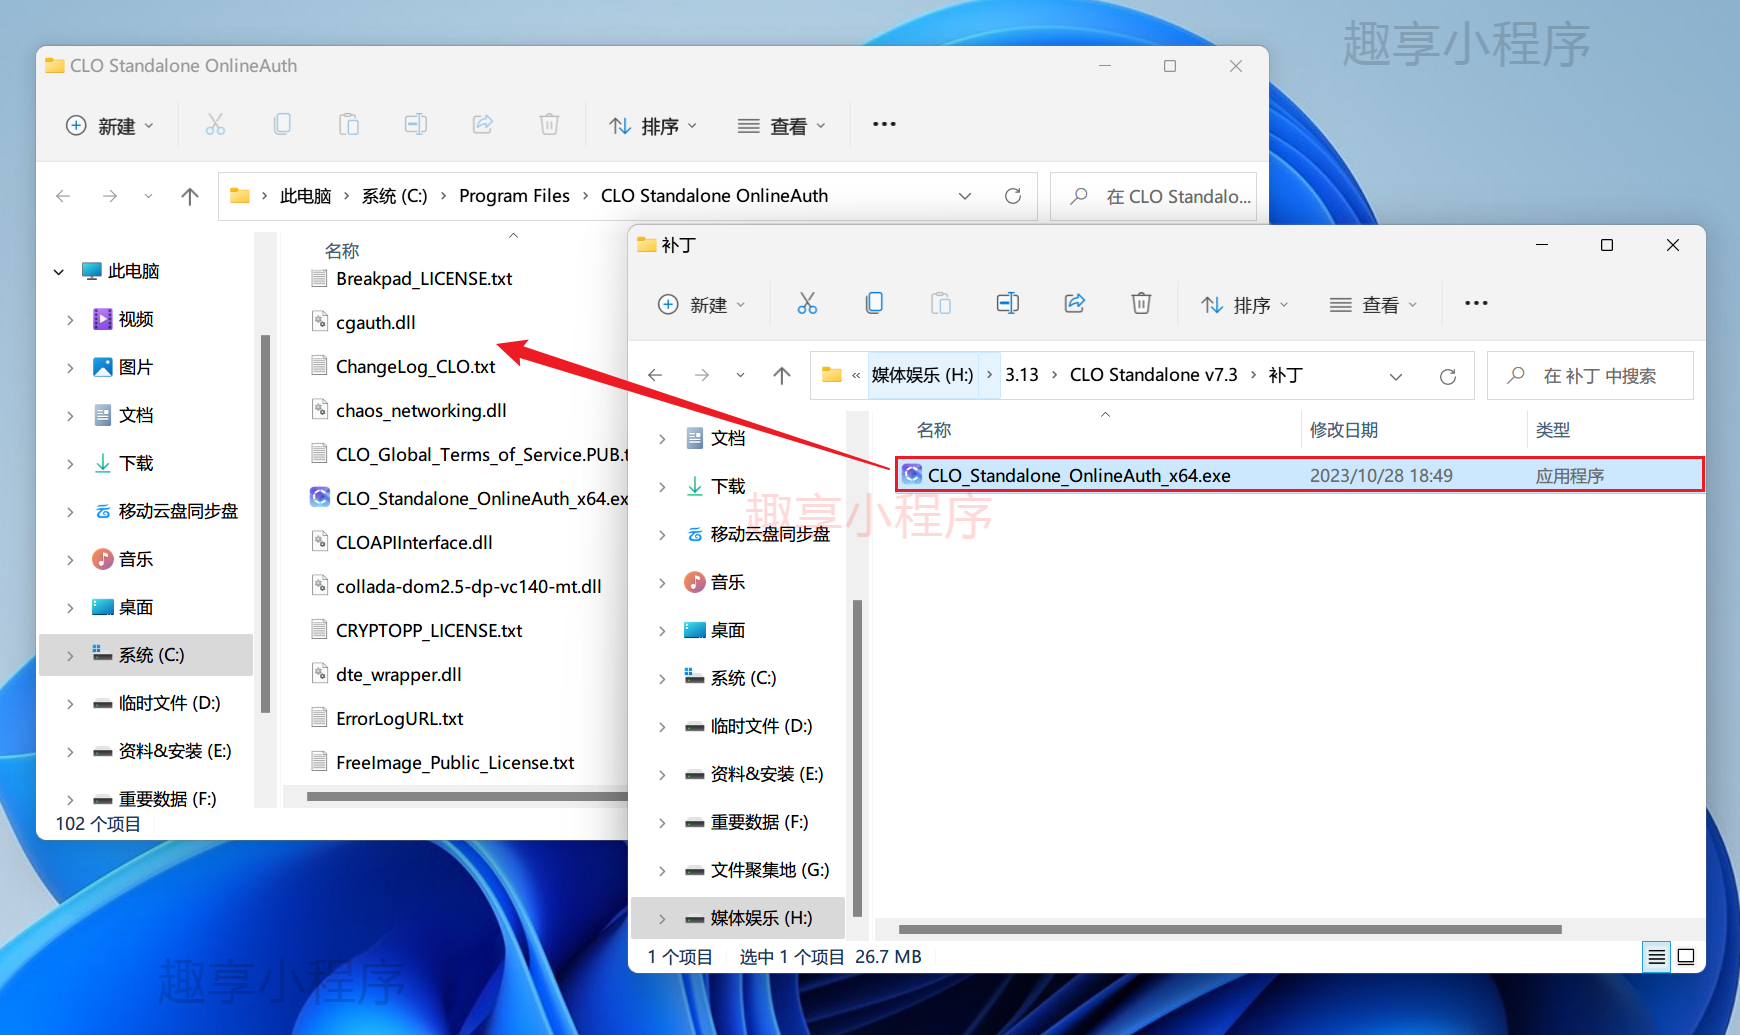Refresh the CLO Standalone OnlineAuth folder

[1013, 196]
